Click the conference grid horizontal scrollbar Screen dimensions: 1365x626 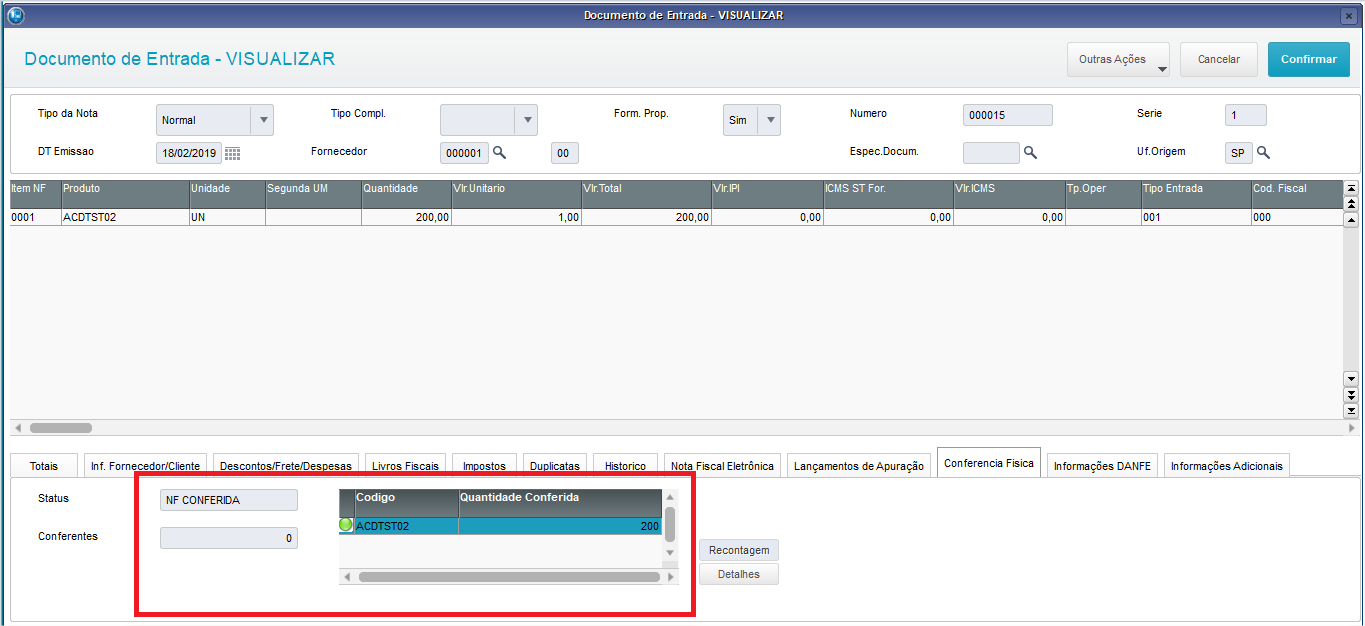pyautogui.click(x=509, y=577)
